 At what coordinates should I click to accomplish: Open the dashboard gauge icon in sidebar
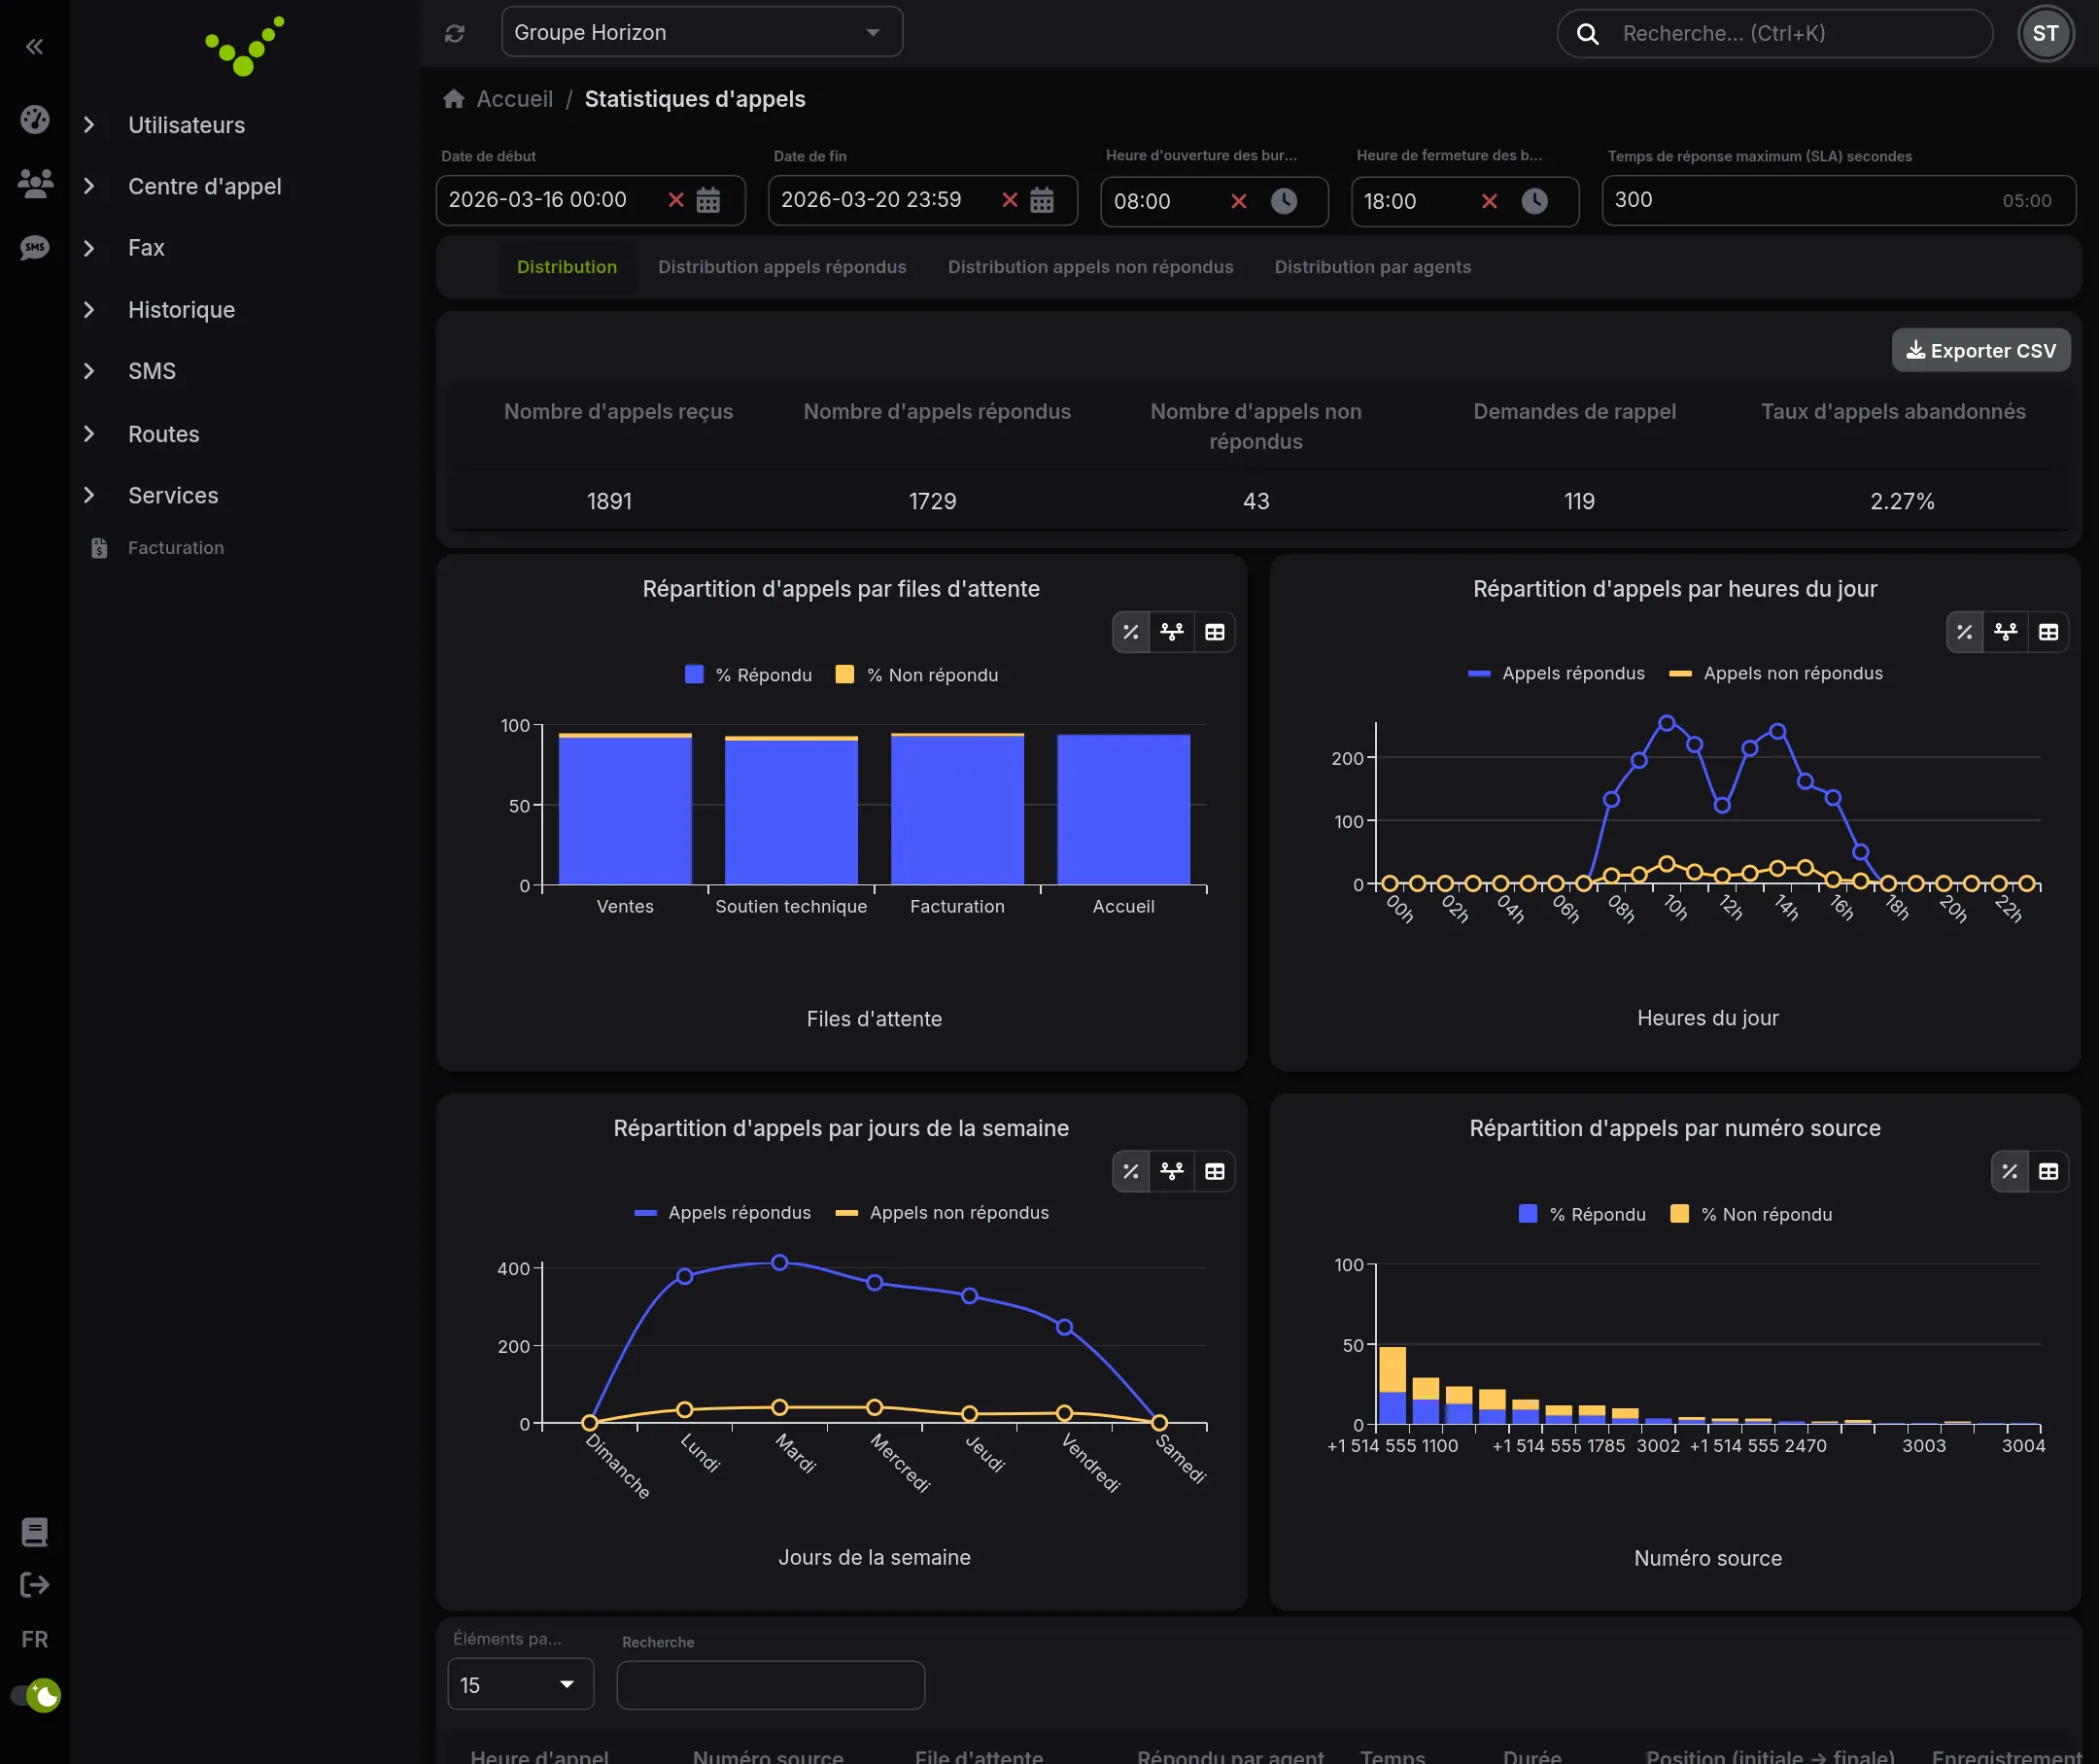35,120
